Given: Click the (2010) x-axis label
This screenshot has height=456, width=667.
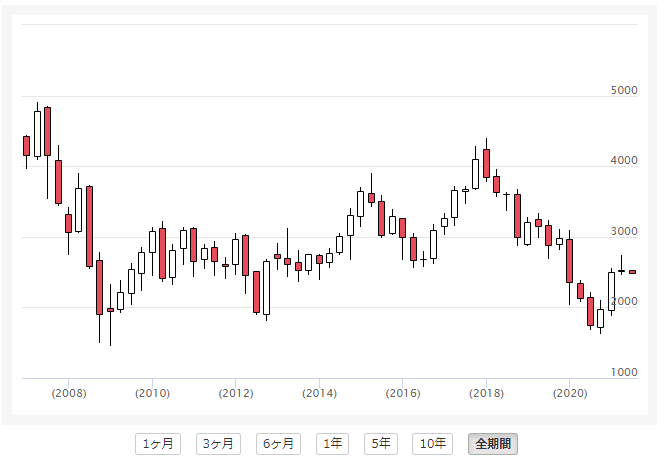Looking at the screenshot, I should pos(152,393).
